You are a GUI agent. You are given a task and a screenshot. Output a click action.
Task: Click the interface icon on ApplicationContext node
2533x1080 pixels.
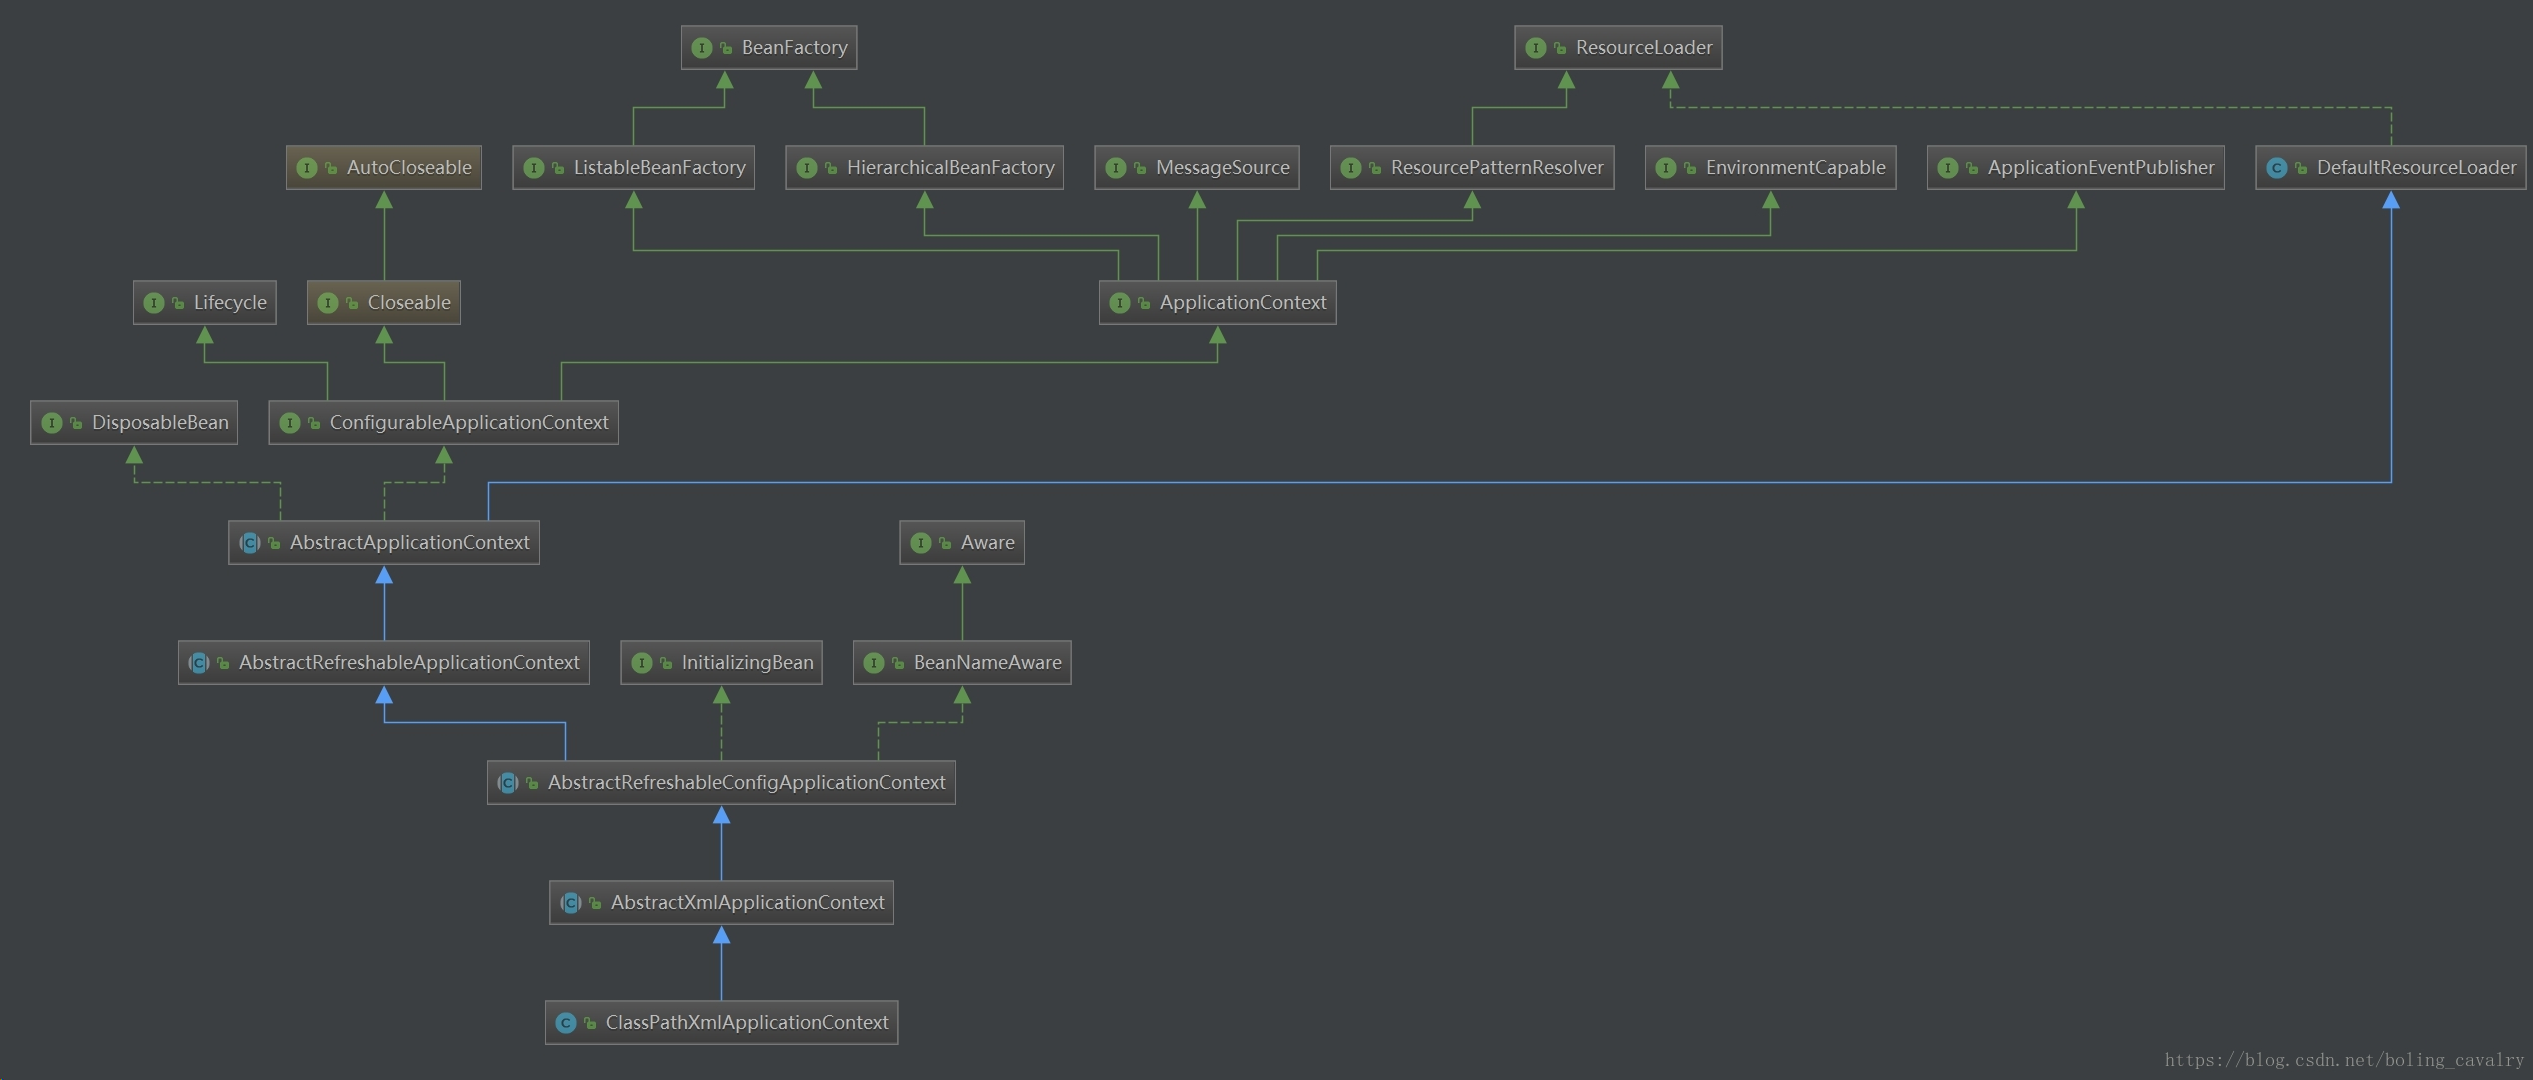(x=1119, y=303)
